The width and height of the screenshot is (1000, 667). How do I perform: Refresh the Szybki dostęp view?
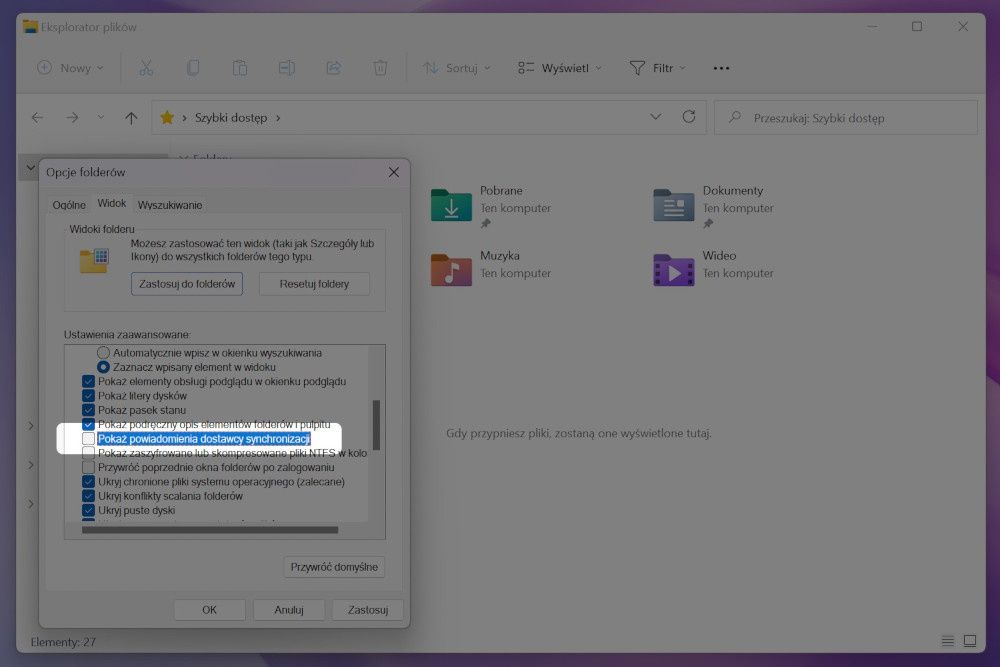[689, 117]
